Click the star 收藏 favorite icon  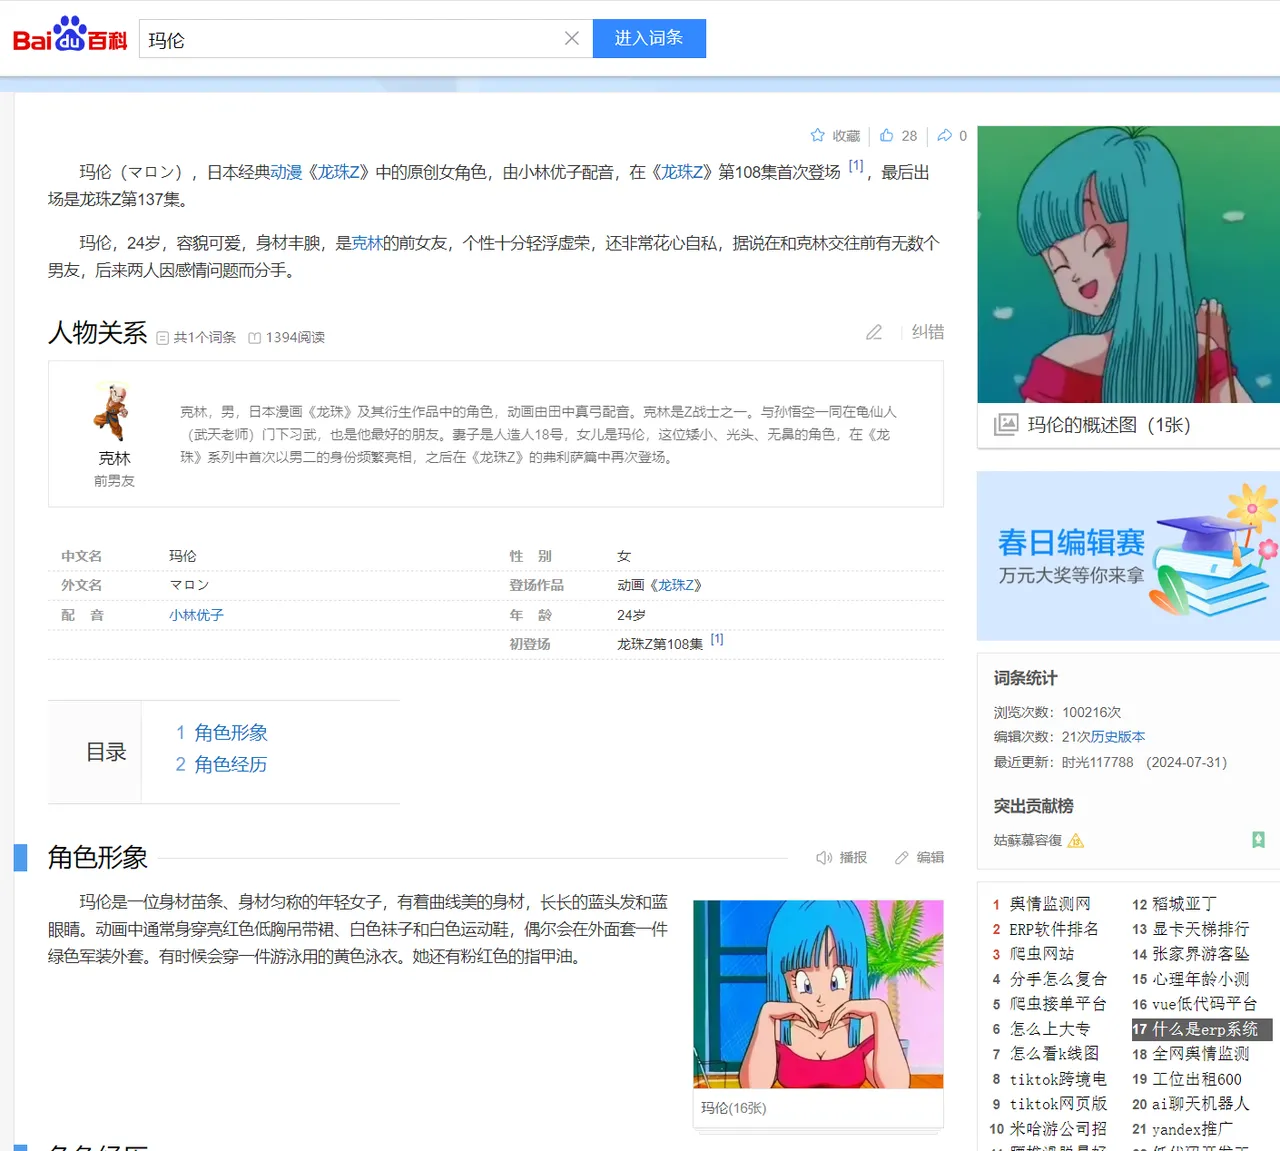(818, 136)
